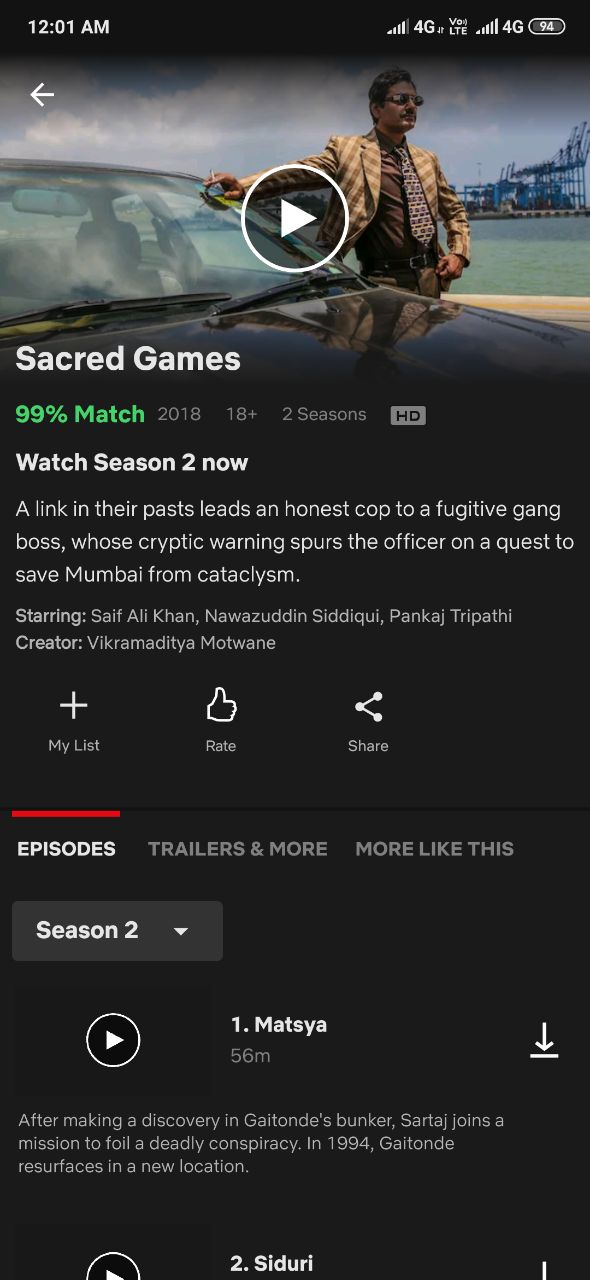590x1280 pixels.
Task: Tap the Sacred Games title
Action: point(128,359)
